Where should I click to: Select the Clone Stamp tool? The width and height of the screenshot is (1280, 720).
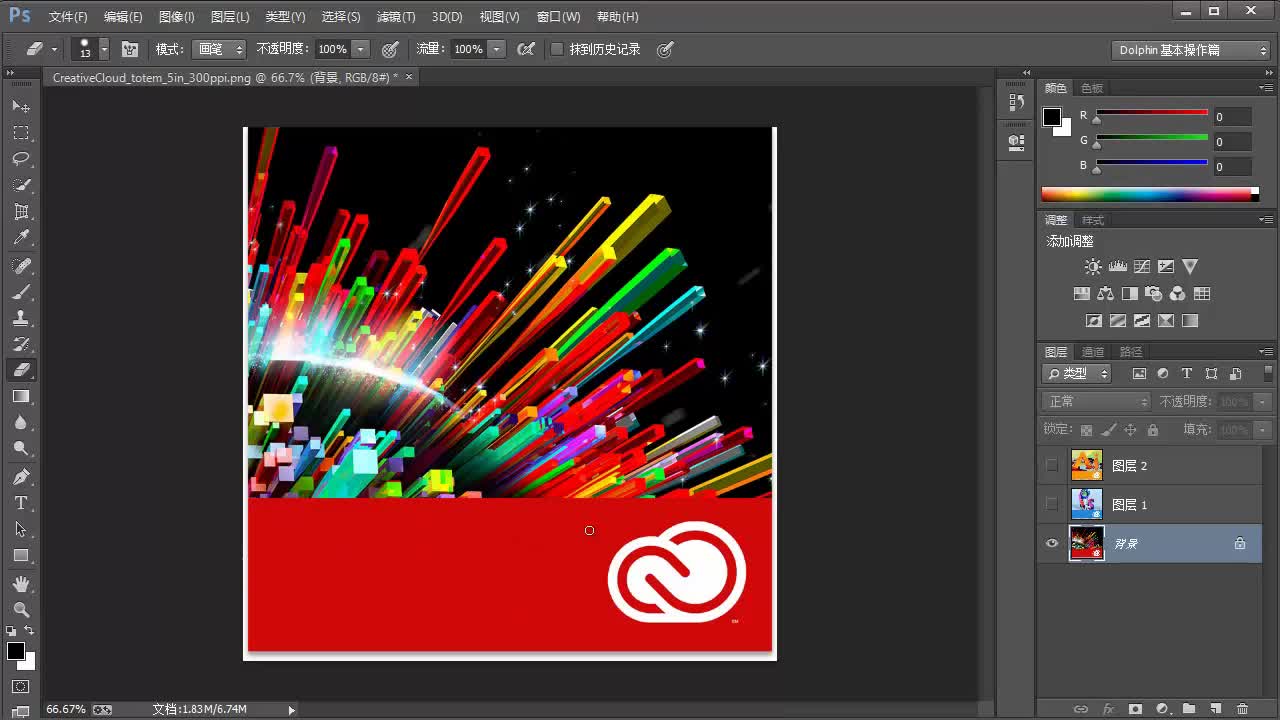click(20, 318)
